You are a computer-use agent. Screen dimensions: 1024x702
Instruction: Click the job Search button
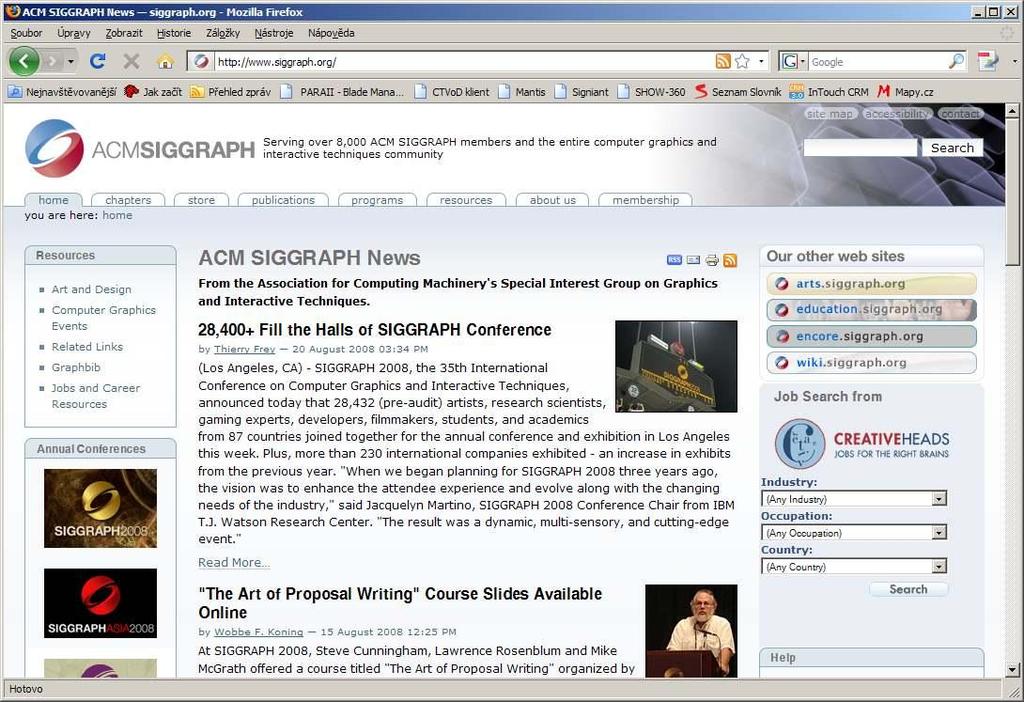point(908,589)
